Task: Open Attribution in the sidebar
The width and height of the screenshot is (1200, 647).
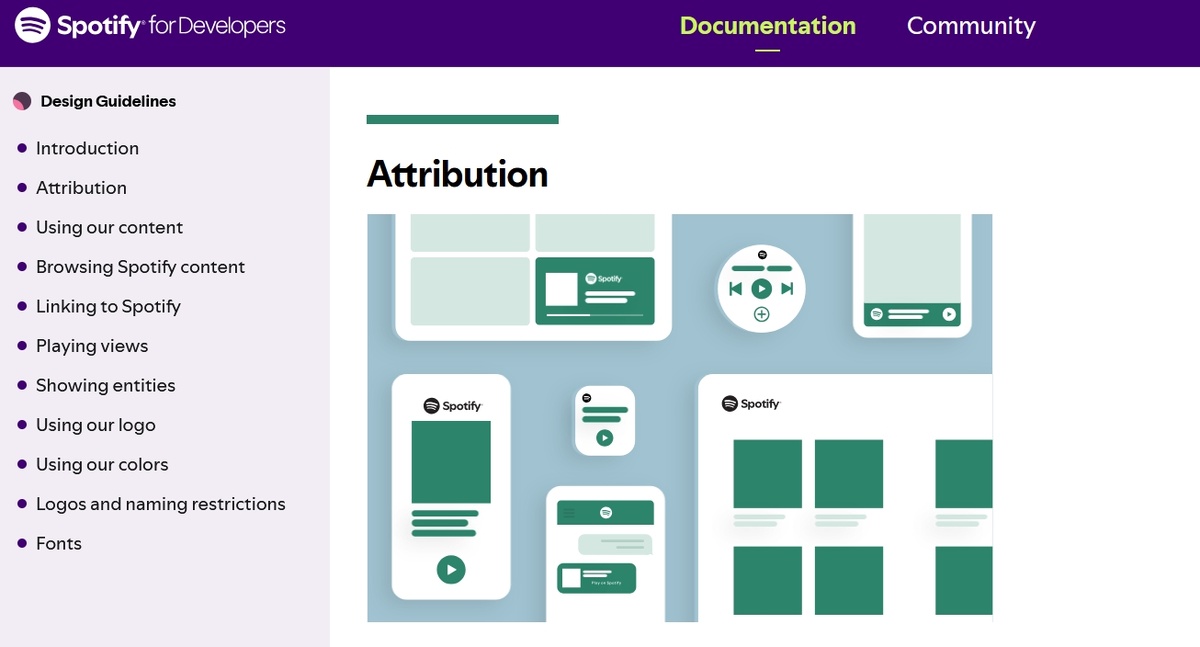Action: (81, 188)
